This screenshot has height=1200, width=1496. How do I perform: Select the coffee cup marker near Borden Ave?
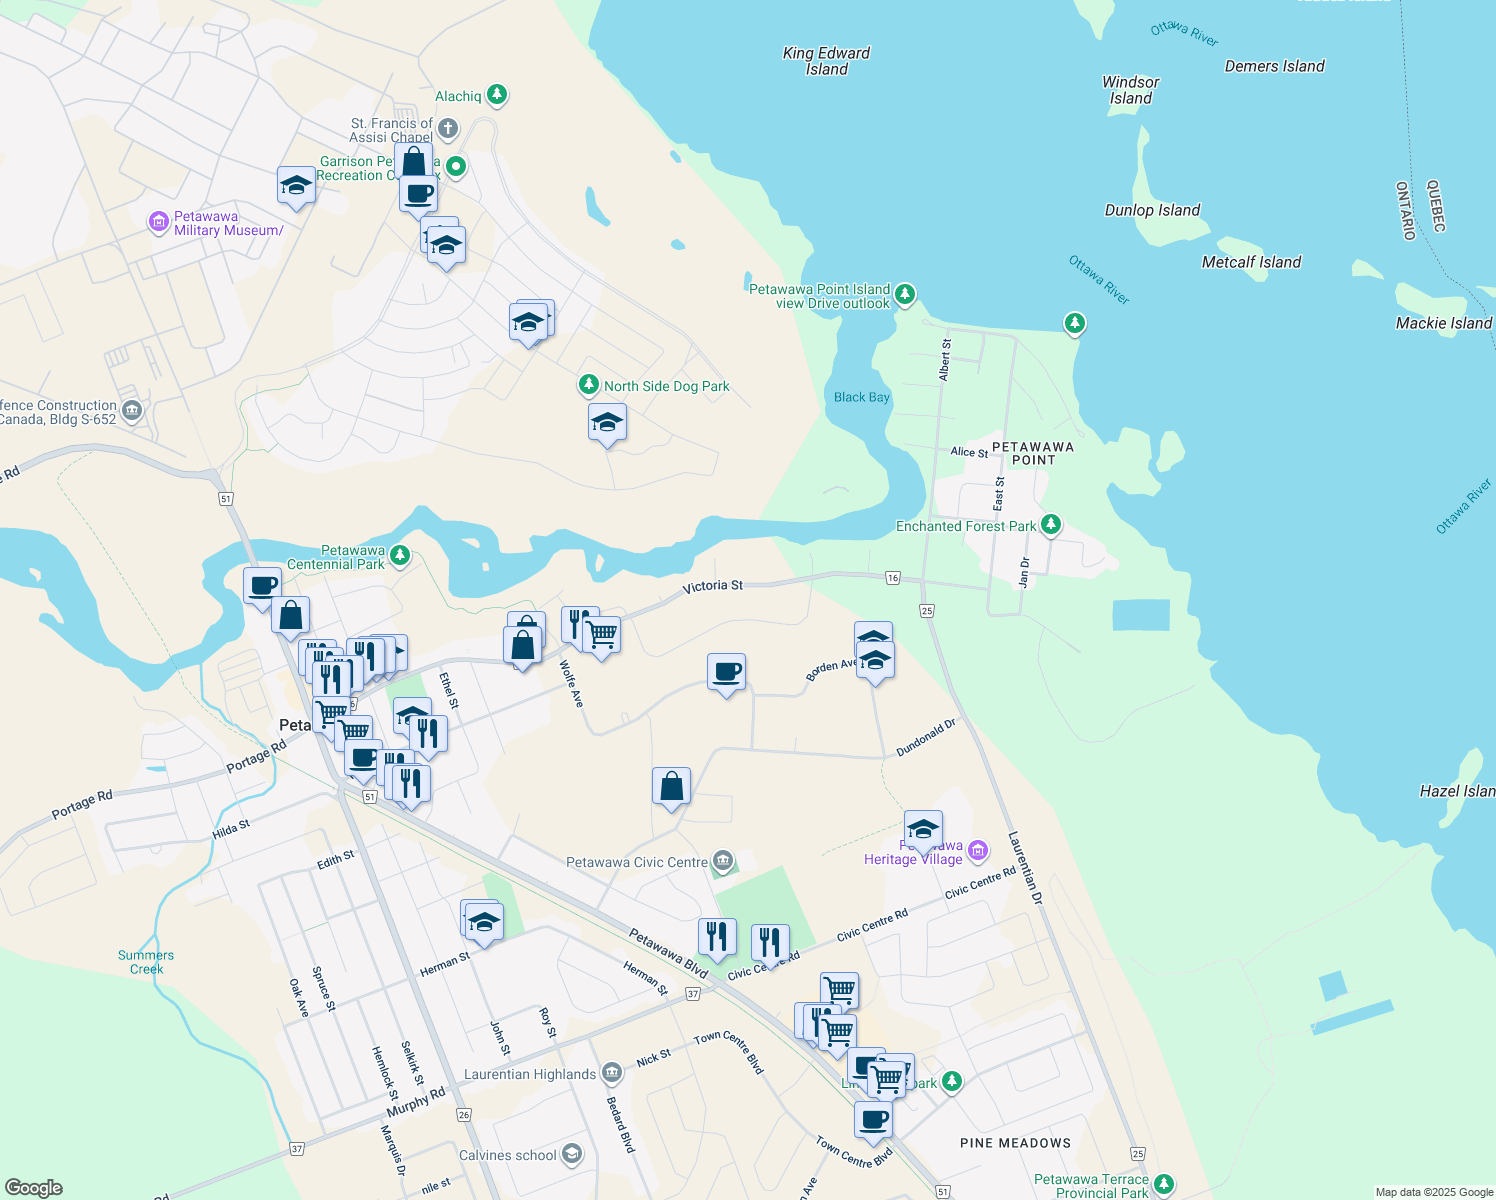(x=726, y=672)
